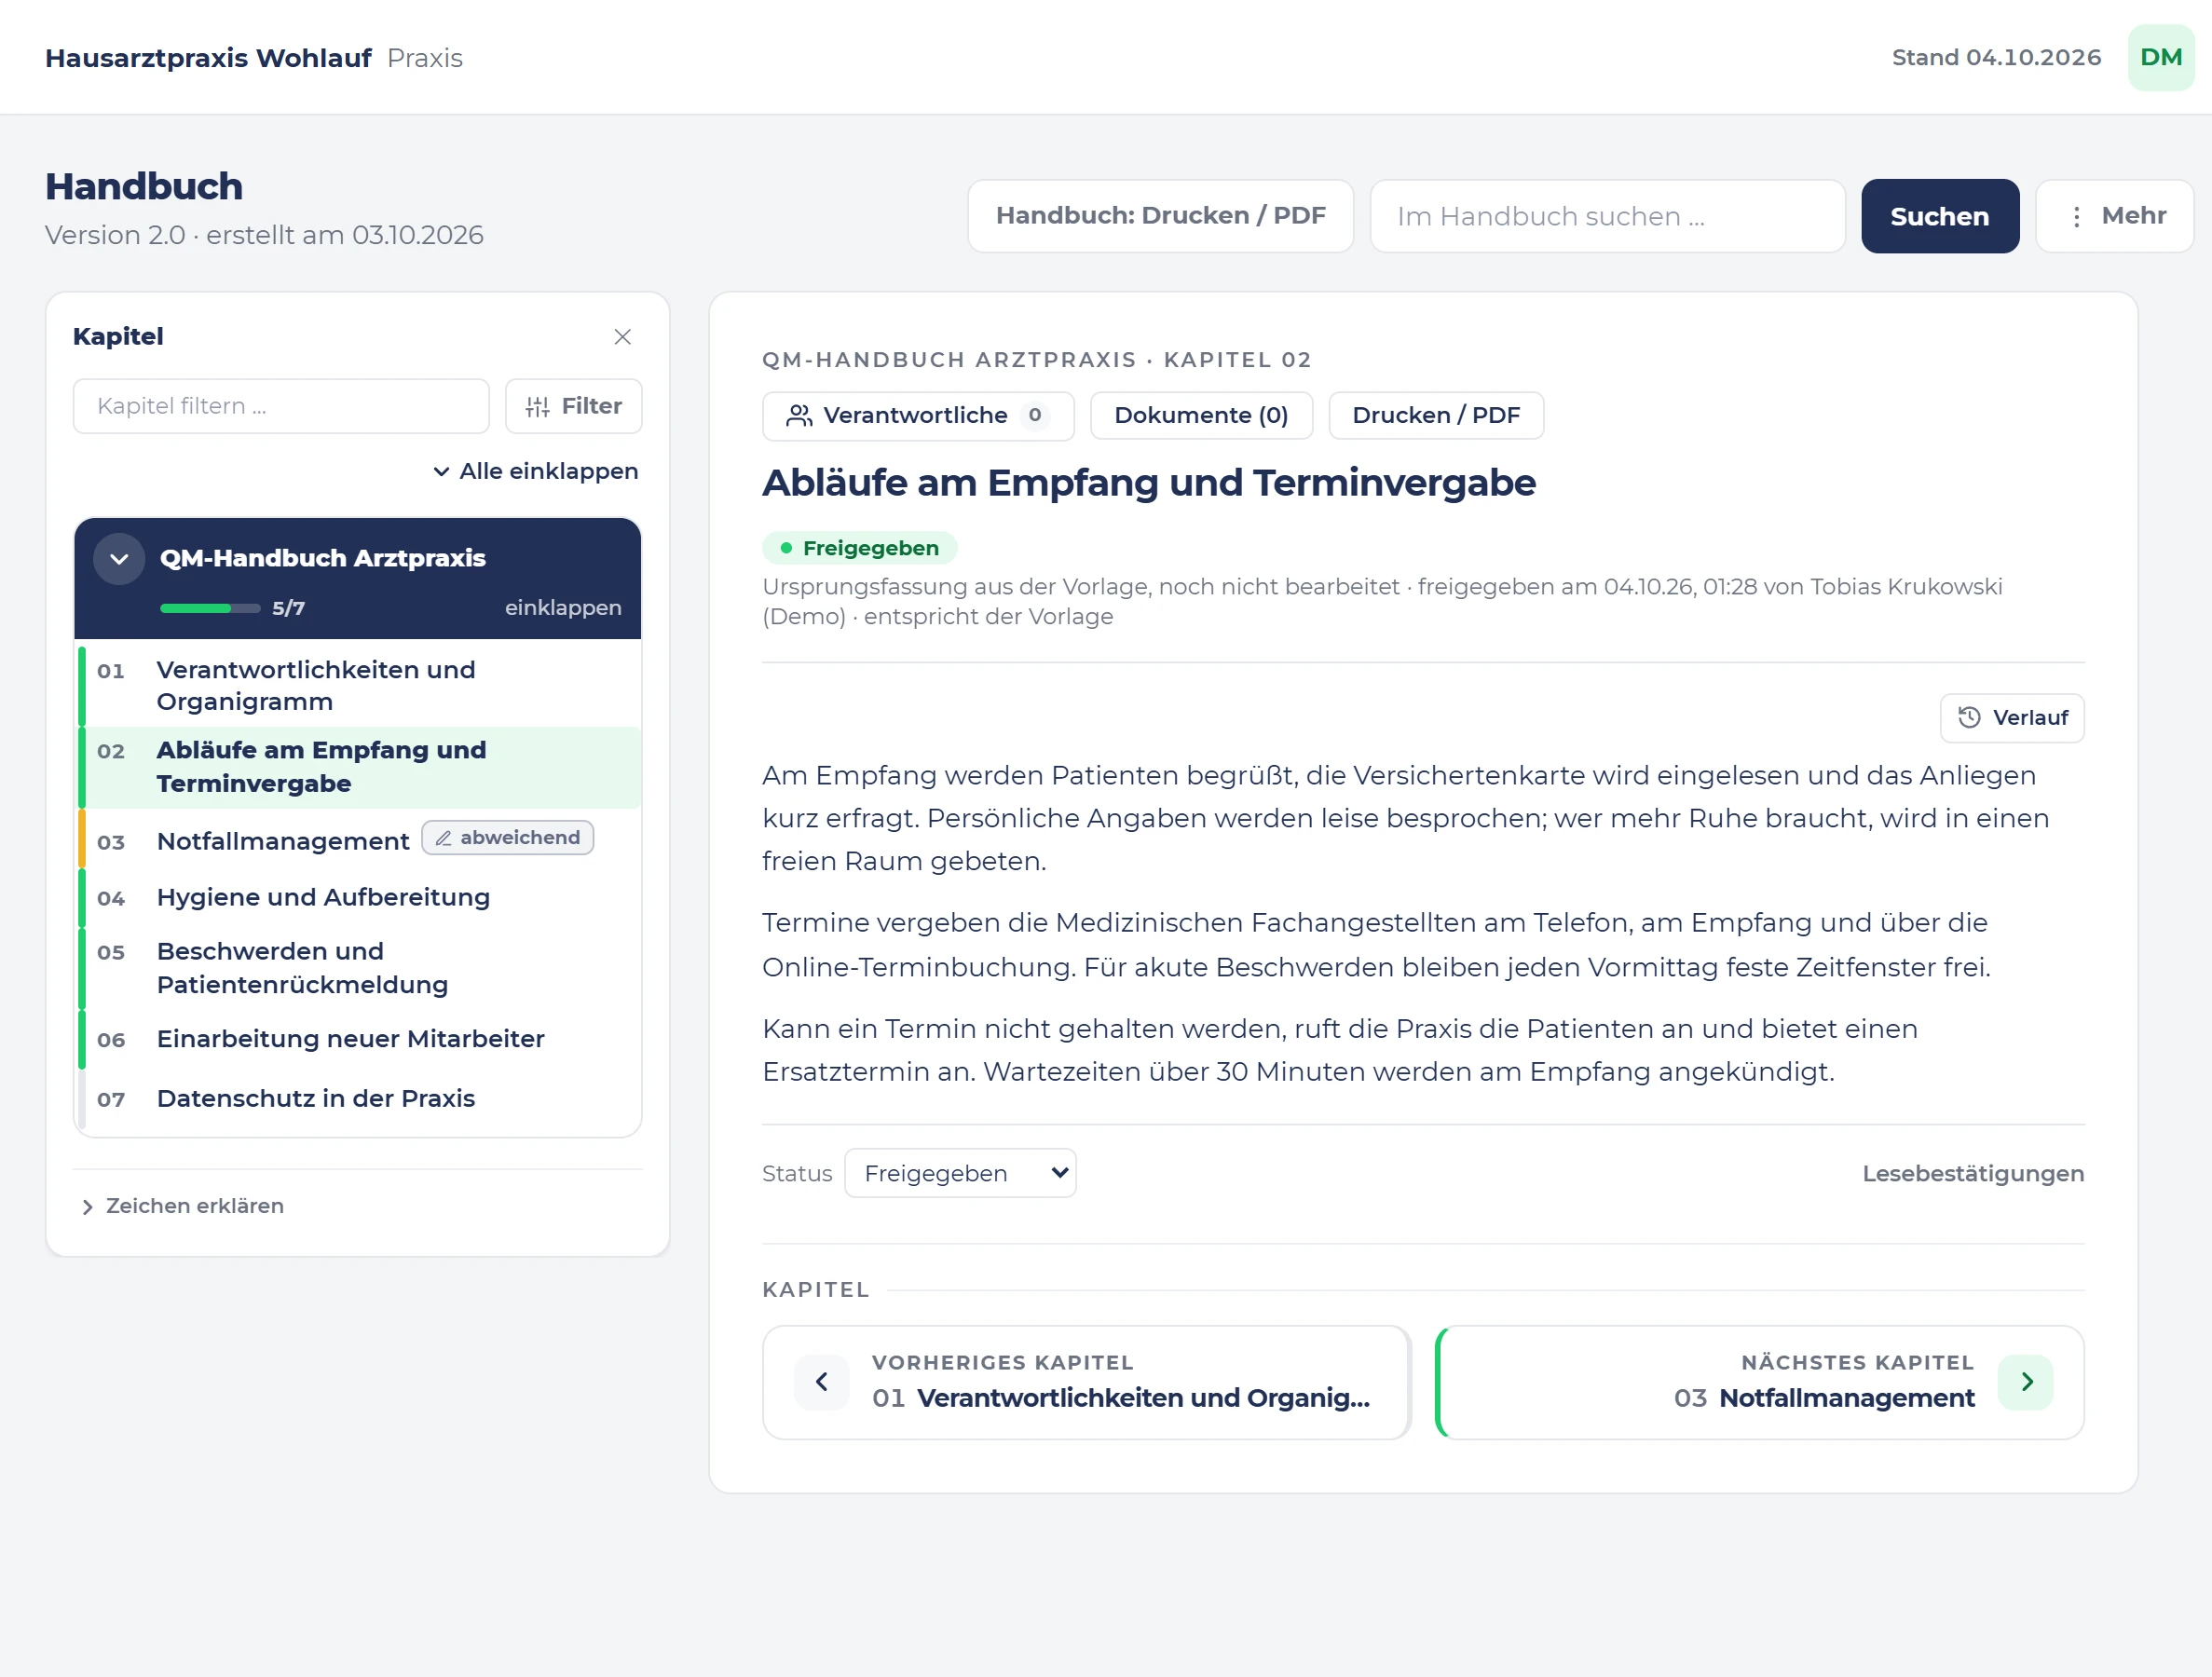This screenshot has height=1677, width=2212.
Task: Open the Status dropdown Freigegeben
Action: (x=960, y=1173)
